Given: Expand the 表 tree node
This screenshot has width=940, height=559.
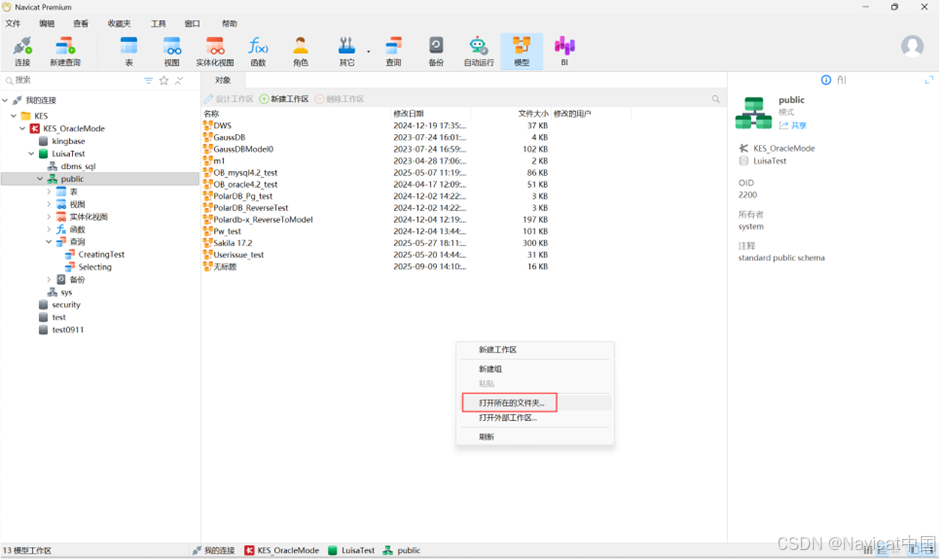Looking at the screenshot, I should point(49,191).
